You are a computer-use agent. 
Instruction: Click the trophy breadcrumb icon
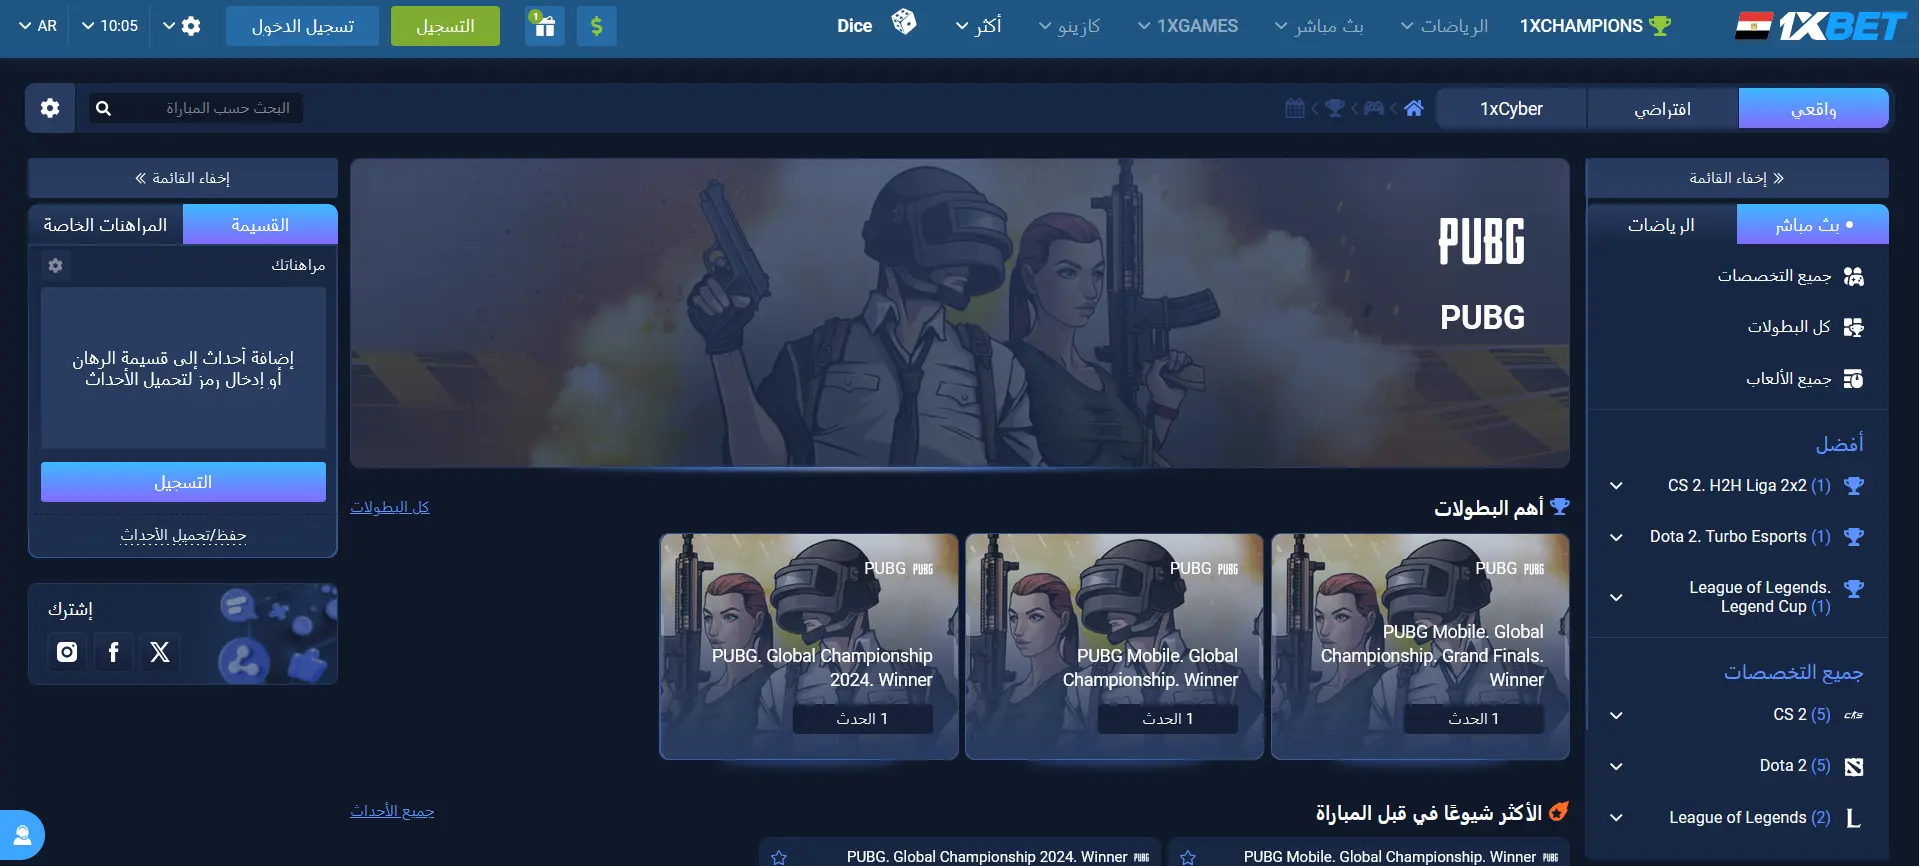point(1335,108)
